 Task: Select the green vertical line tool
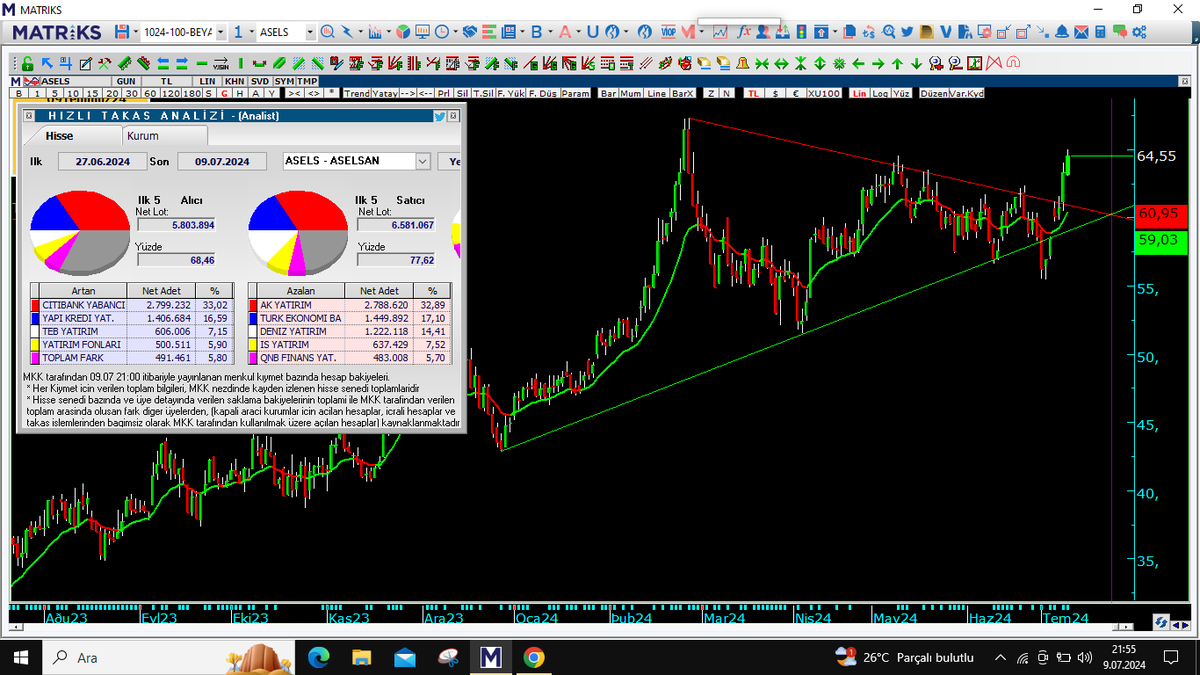point(240,63)
